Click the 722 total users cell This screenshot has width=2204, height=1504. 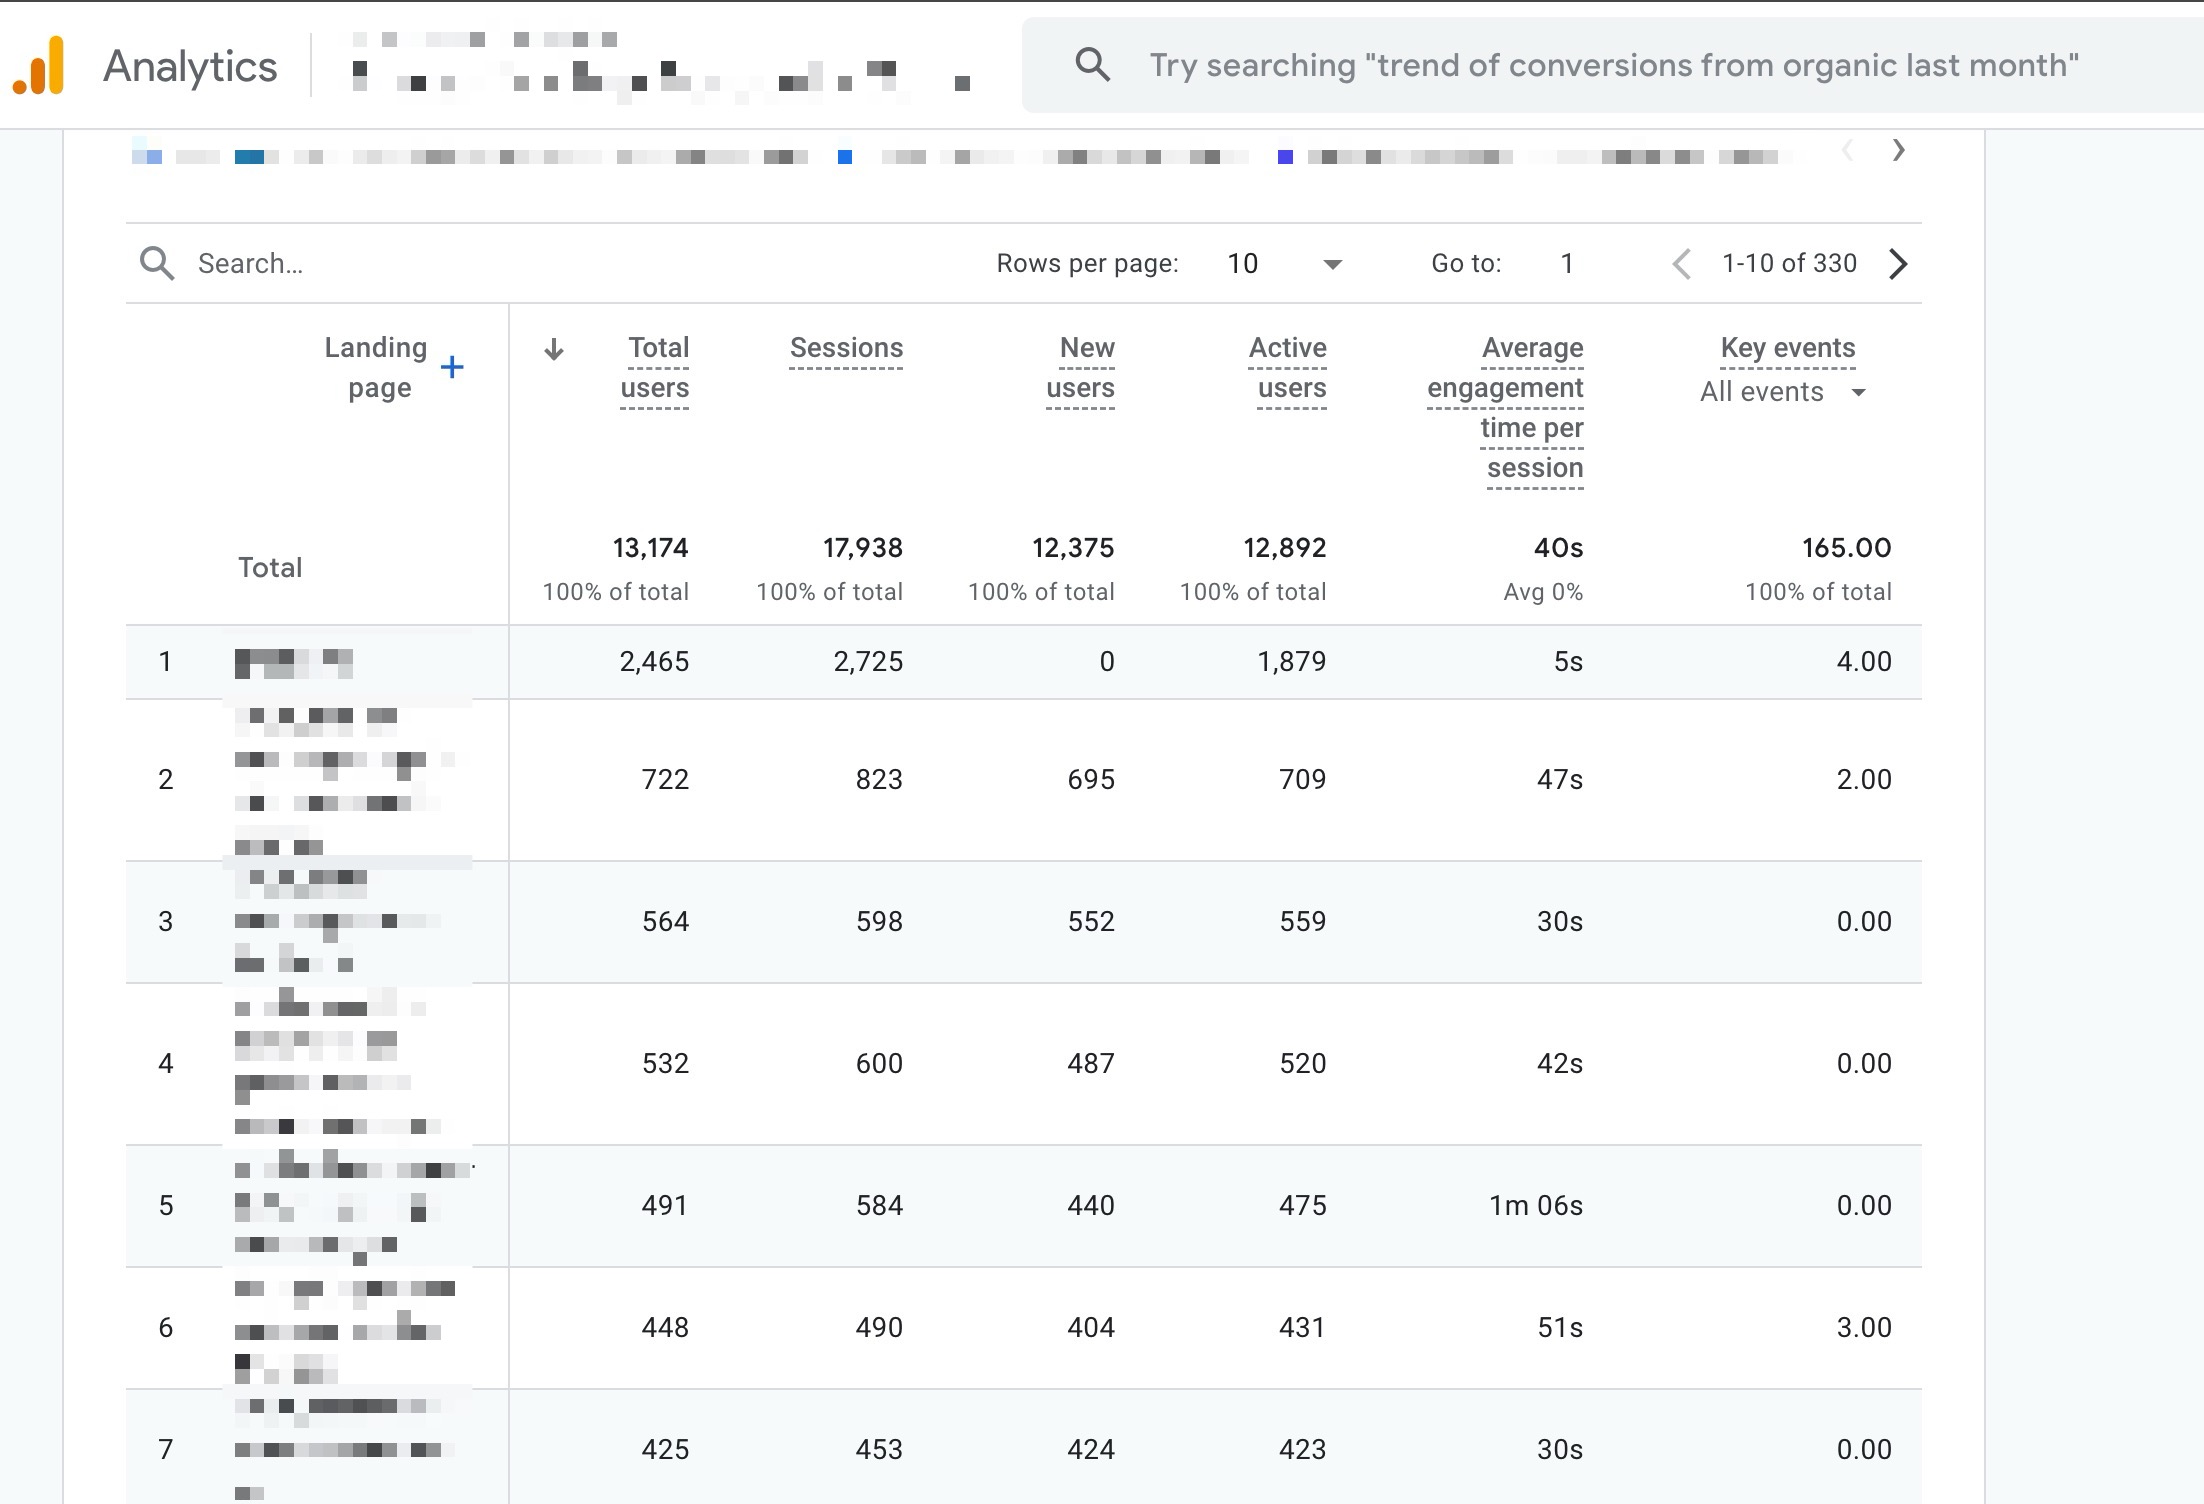pos(665,780)
